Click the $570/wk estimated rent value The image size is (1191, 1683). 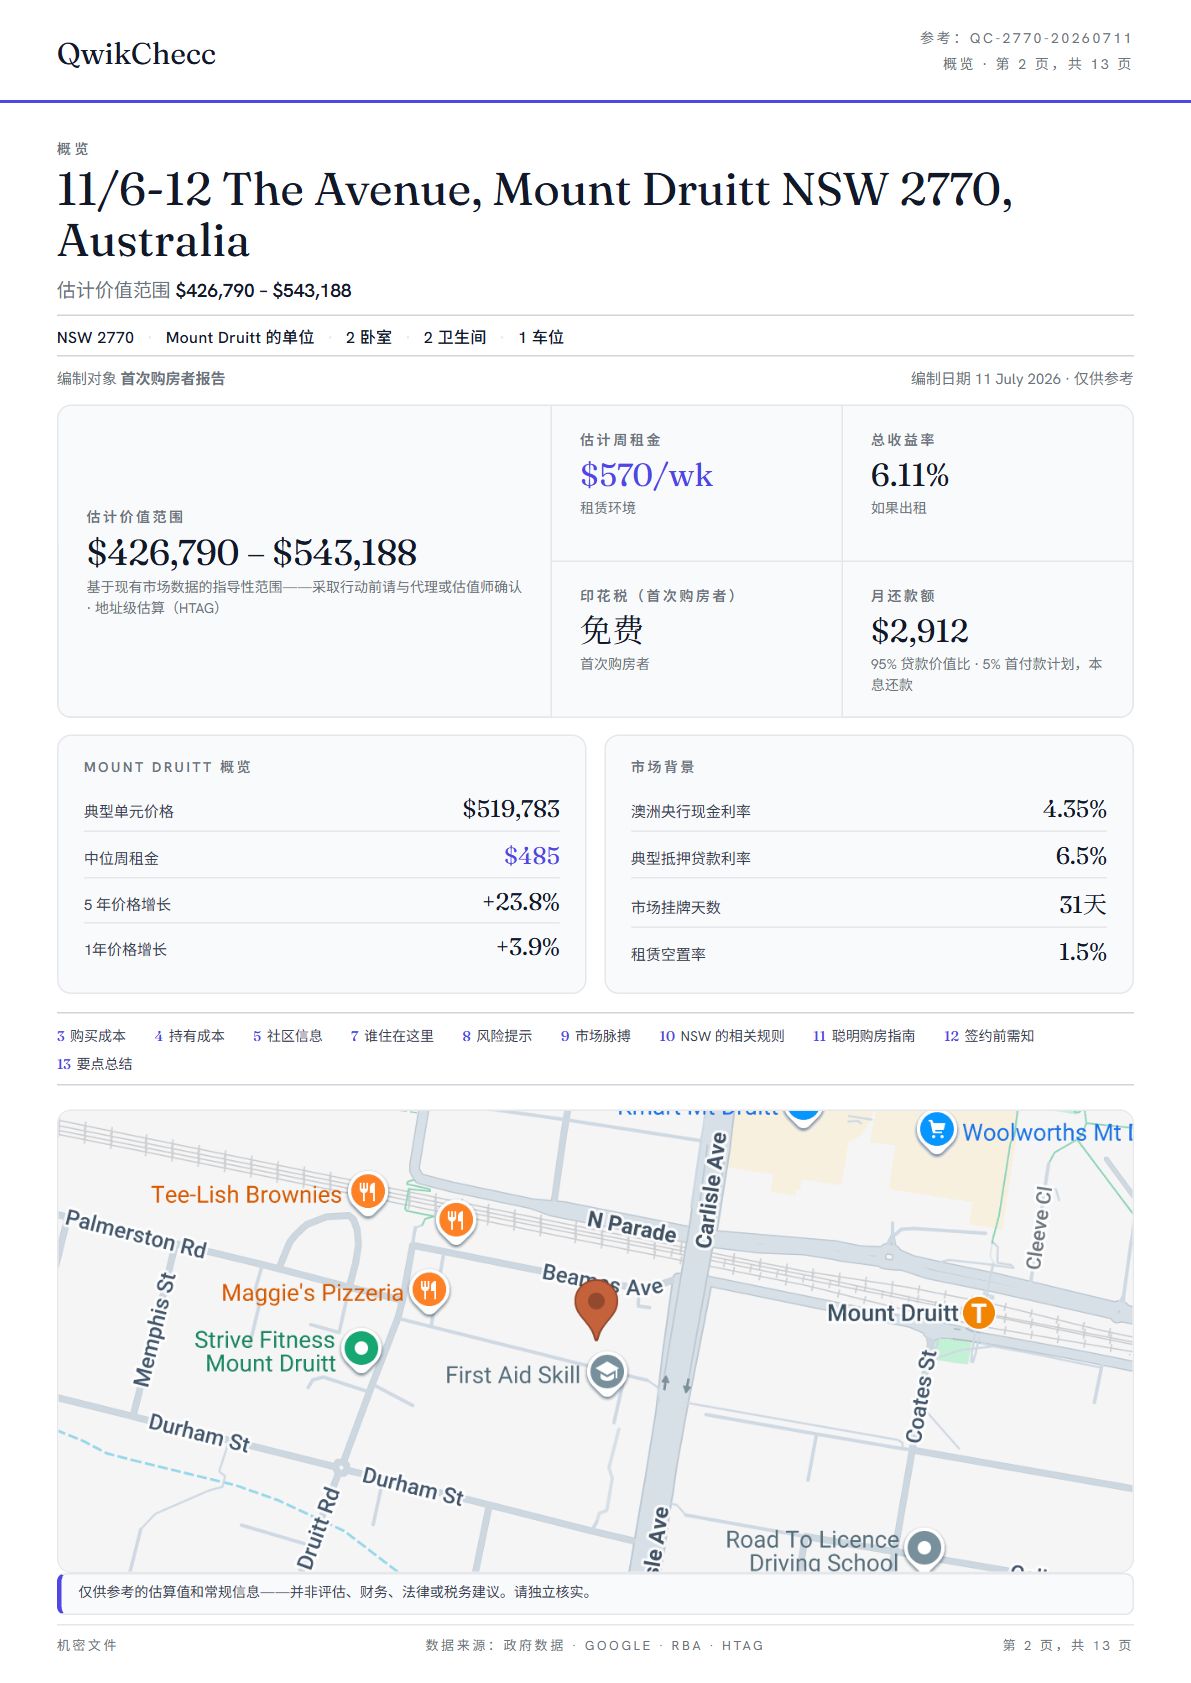(x=646, y=475)
